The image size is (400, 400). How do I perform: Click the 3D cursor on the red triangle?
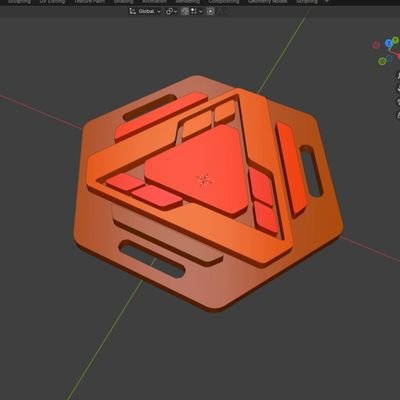(x=204, y=180)
